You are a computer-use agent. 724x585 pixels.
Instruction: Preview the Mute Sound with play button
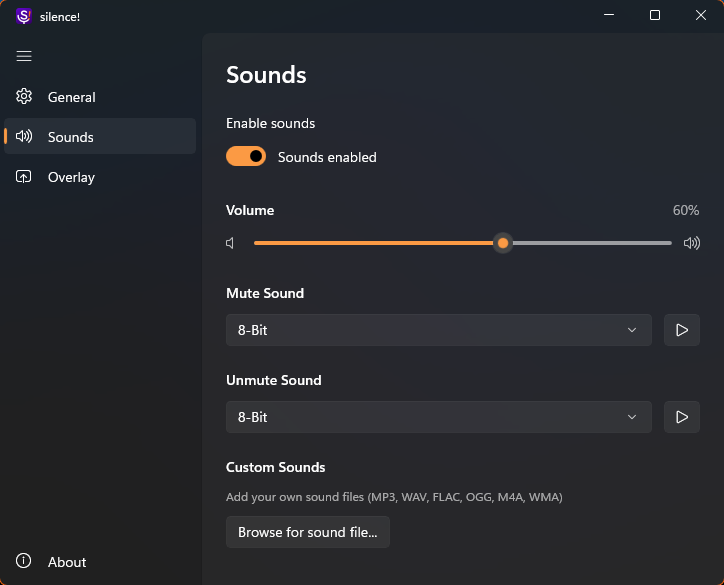(x=682, y=330)
